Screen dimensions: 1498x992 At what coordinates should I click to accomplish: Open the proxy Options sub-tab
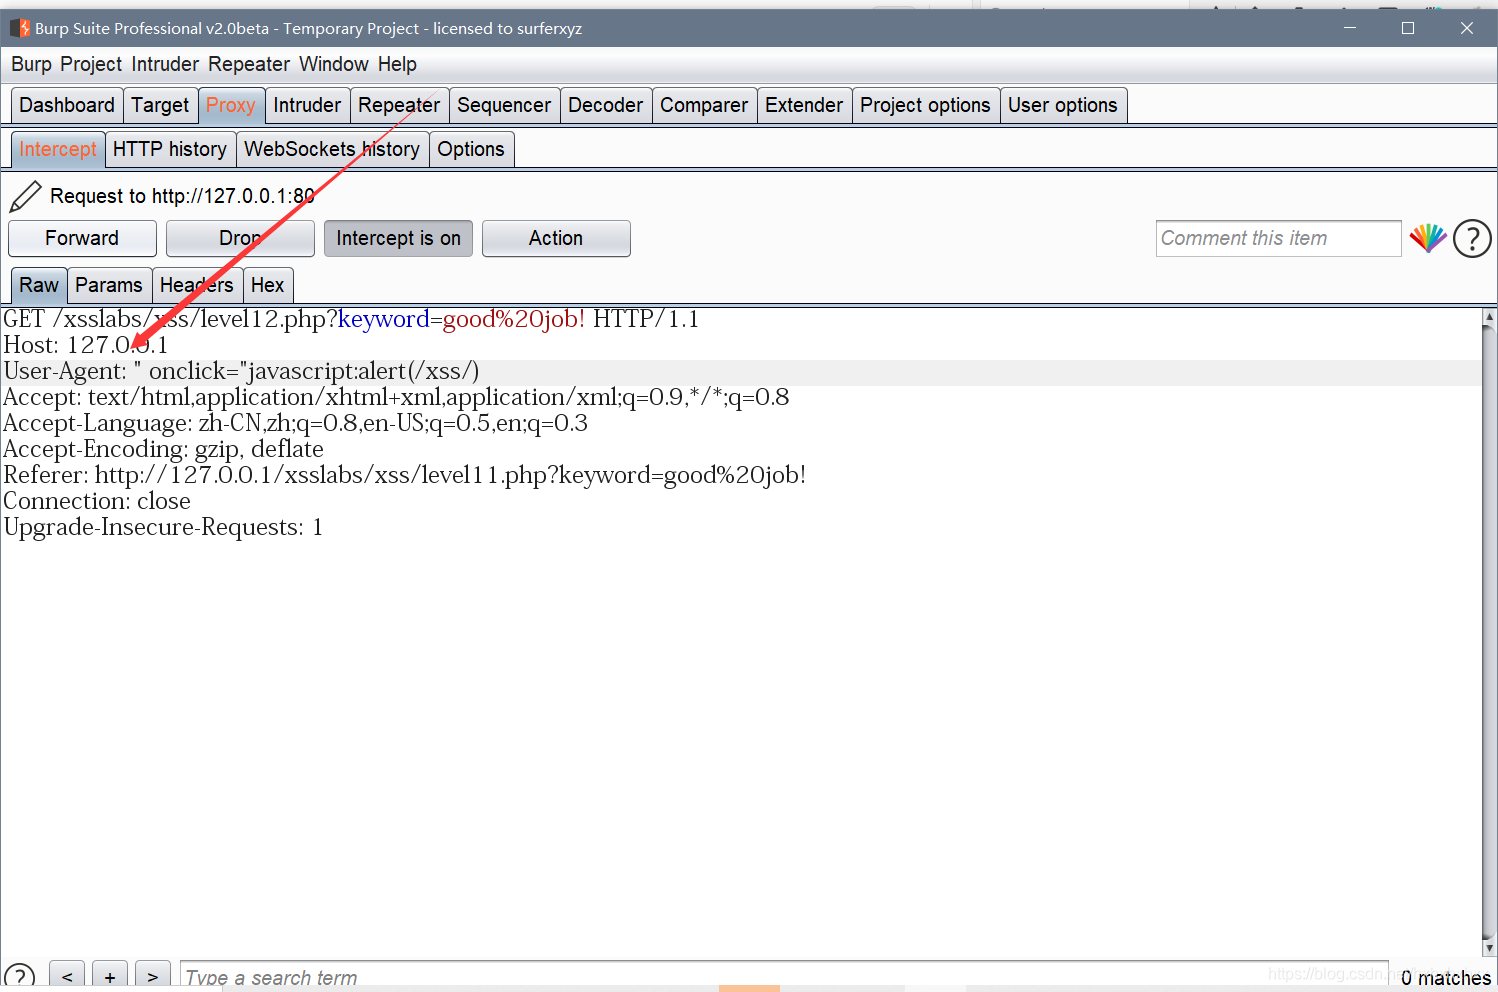471,149
